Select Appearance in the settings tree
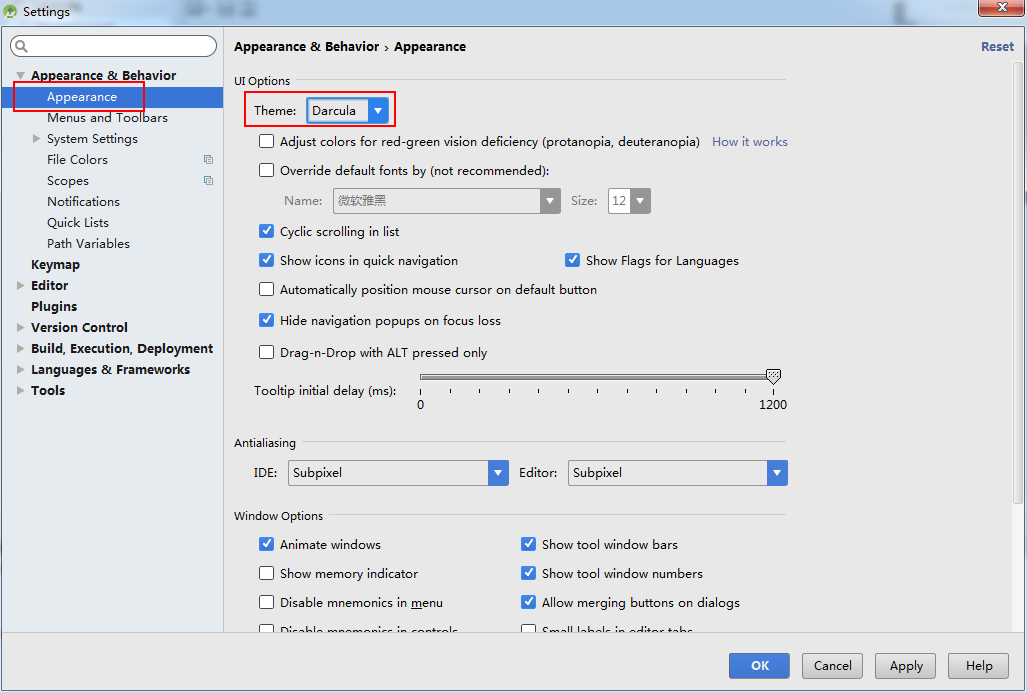Screen dimensions: 1027x693 (x=113, y=97)
